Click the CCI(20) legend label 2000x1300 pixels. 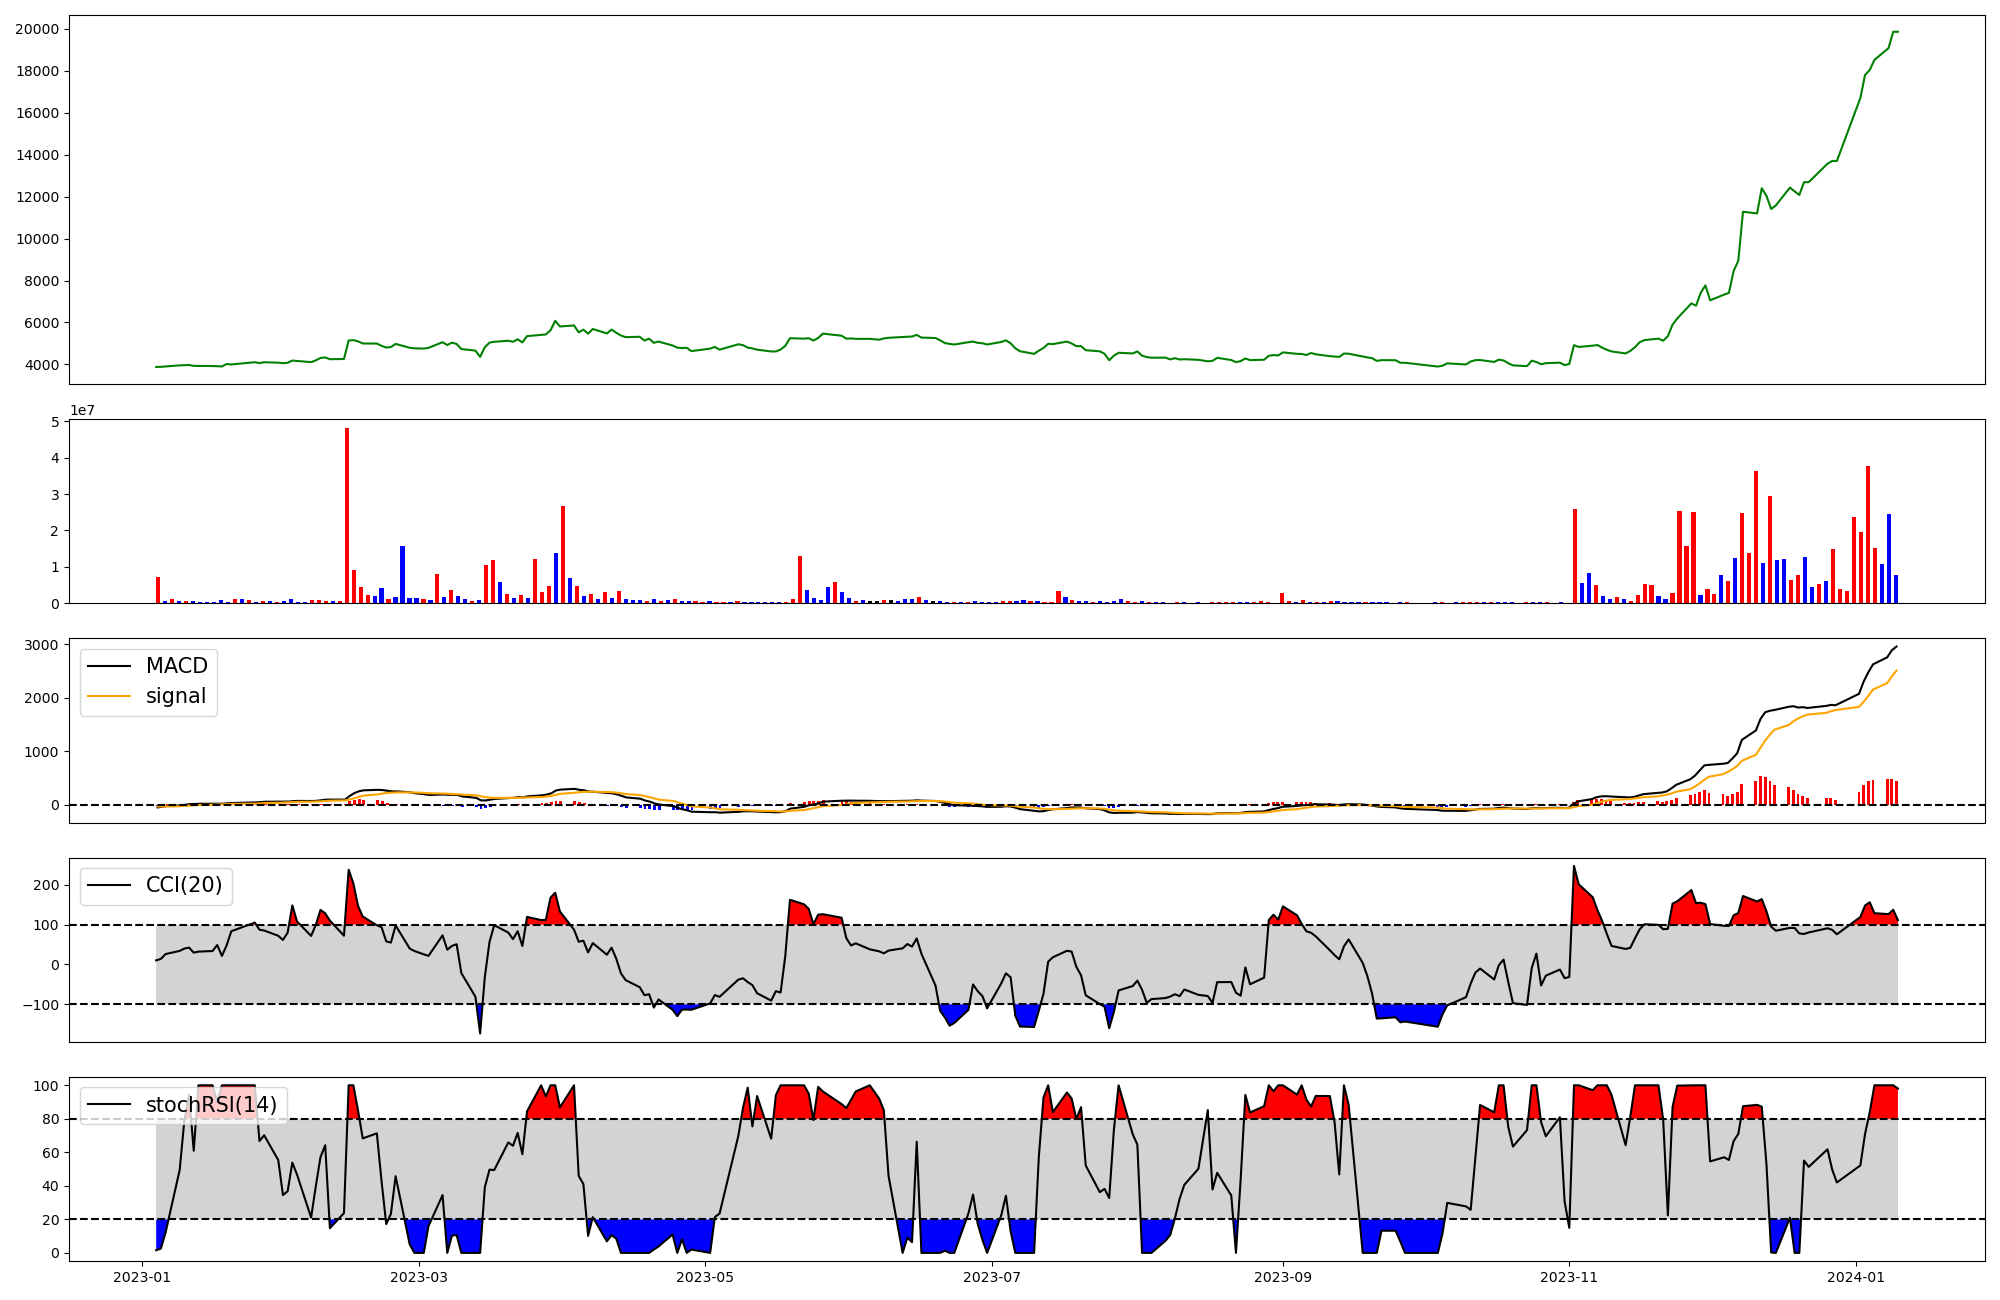184,885
